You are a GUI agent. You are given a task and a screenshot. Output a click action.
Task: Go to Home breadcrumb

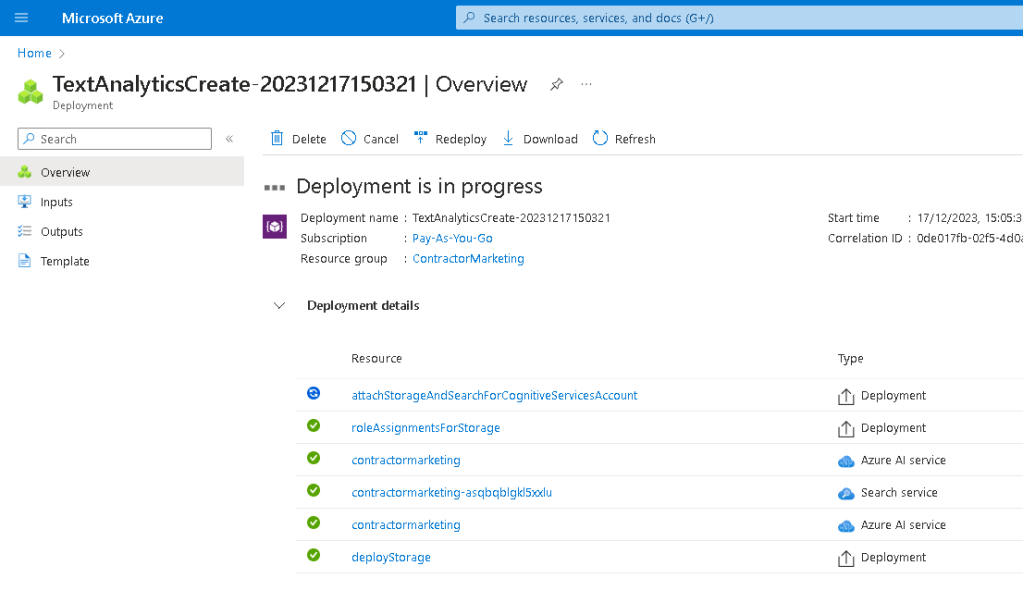(x=34, y=53)
